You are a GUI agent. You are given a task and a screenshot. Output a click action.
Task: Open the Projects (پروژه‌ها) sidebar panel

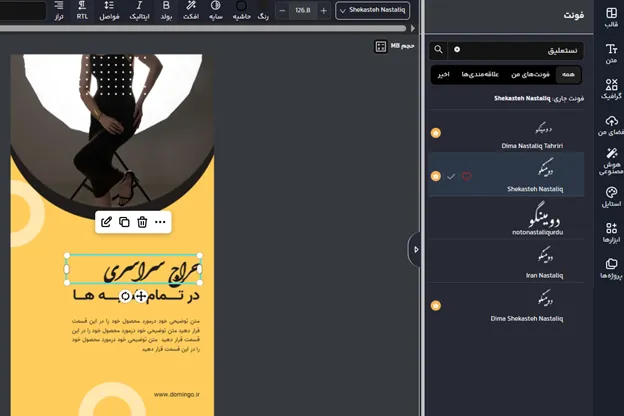coord(611,268)
